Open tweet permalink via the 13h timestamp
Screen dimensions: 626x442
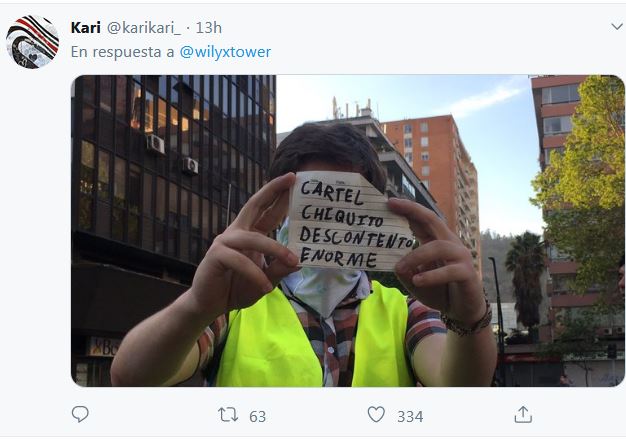(209, 28)
